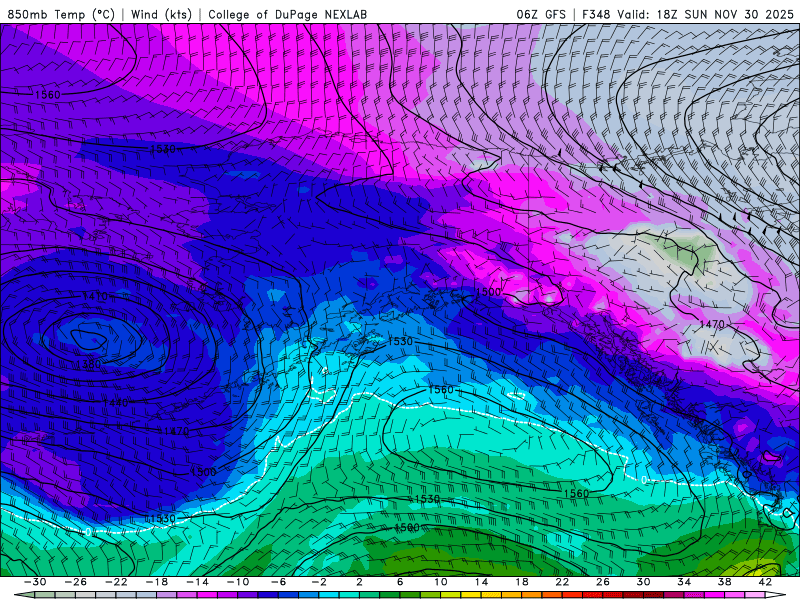The width and height of the screenshot is (800, 600).
Task: Click the -30 color scale label
Action: pyautogui.click(x=35, y=582)
